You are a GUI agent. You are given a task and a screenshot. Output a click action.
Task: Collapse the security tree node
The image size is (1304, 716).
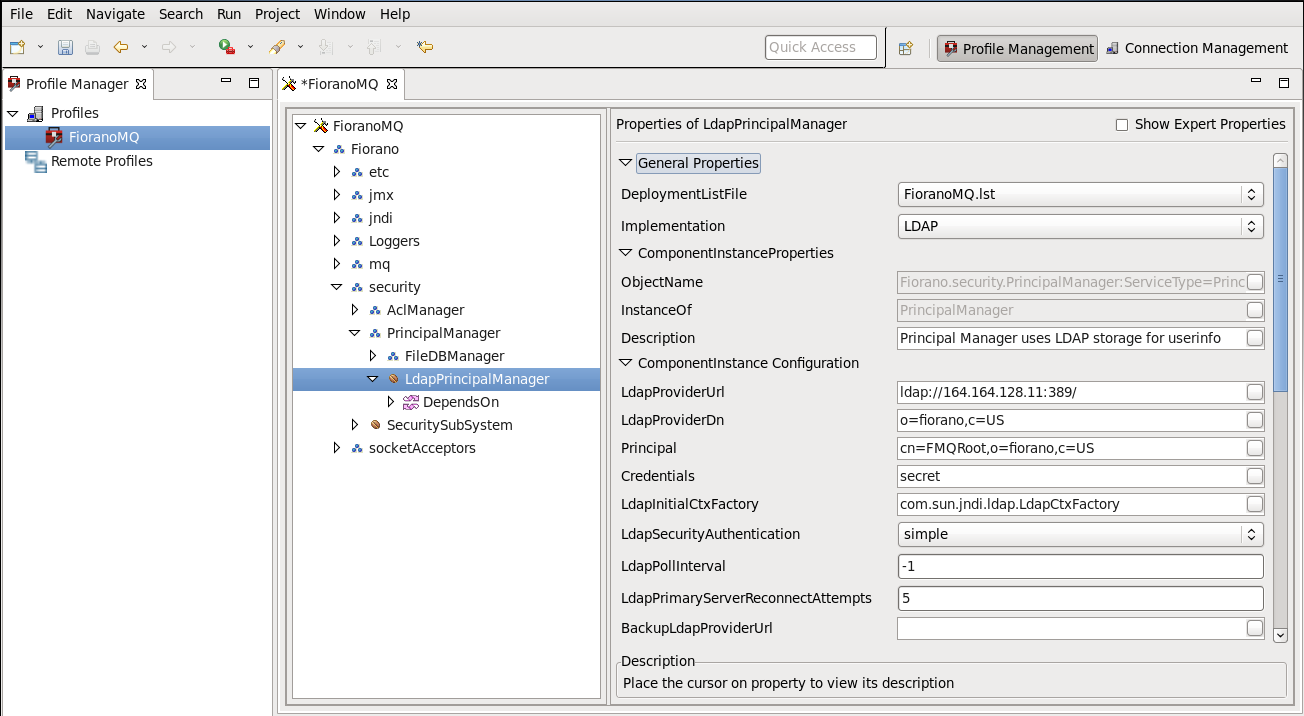[x=337, y=287]
